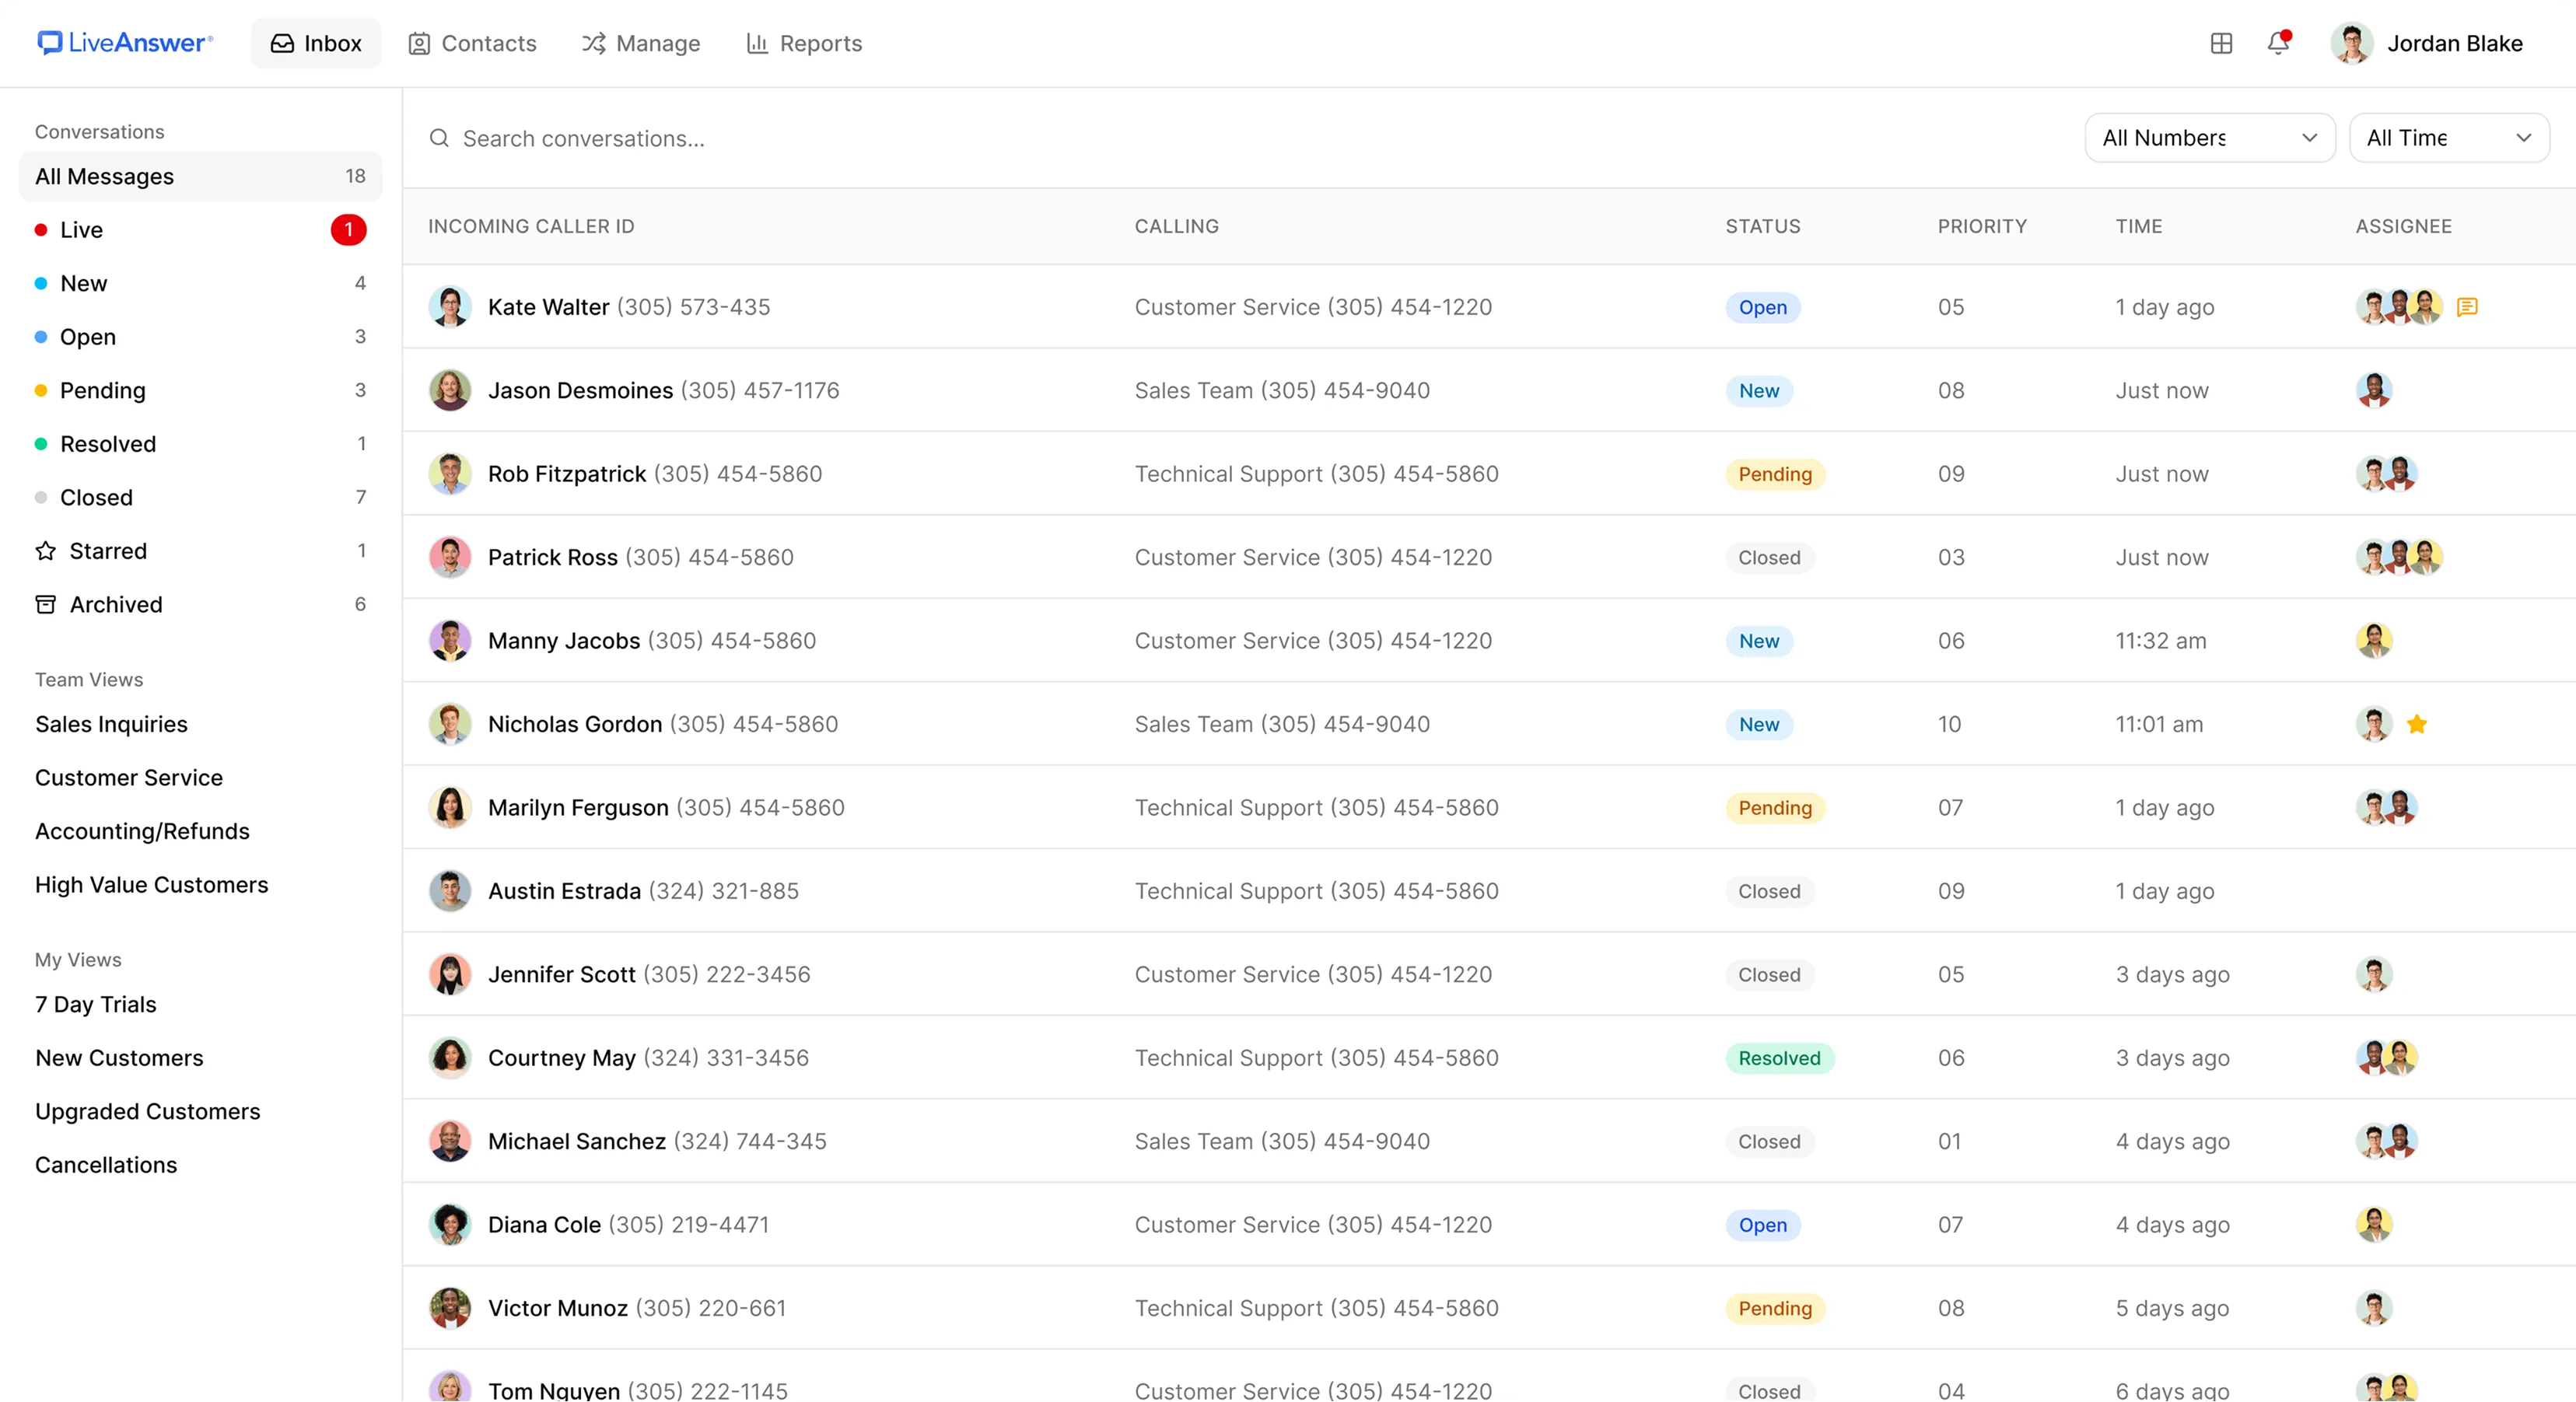Click '11:01 am' time on Nicholas Gordon's row
Screen dimensions: 2576x1402
point(2159,724)
